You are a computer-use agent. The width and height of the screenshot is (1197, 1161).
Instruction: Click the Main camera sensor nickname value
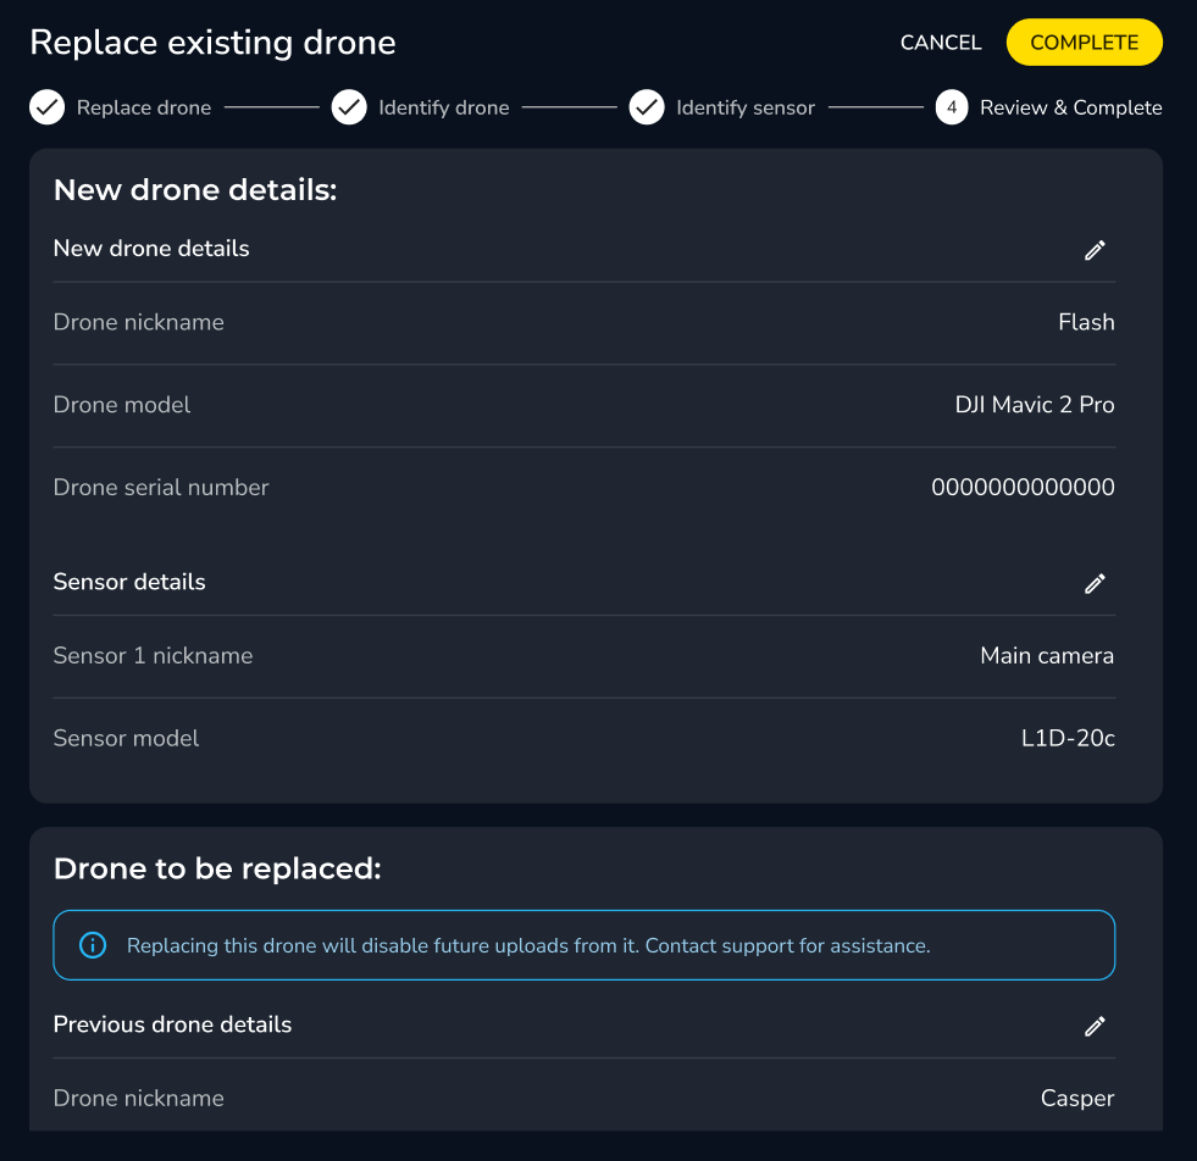click(1046, 656)
